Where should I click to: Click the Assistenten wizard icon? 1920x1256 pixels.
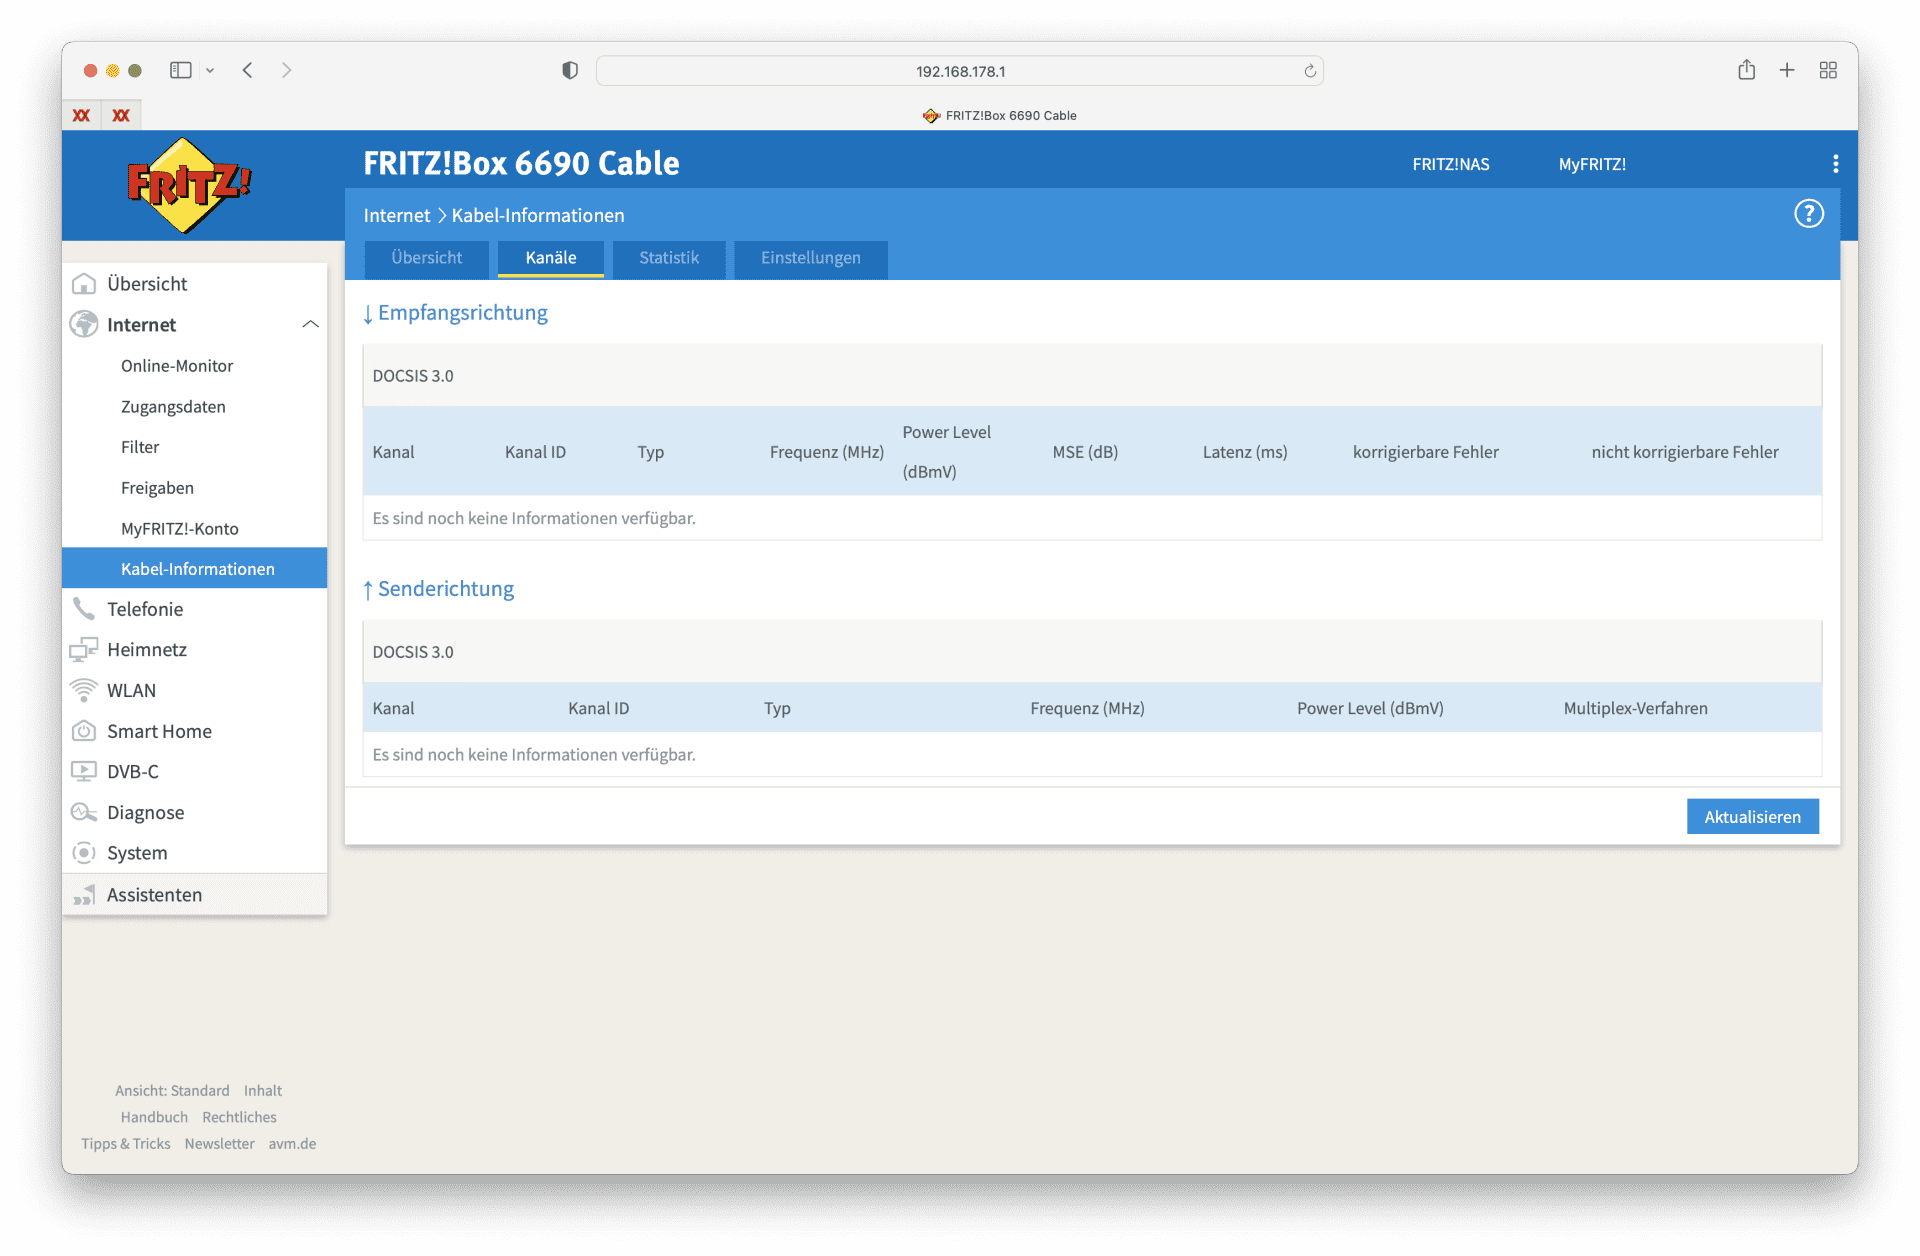(x=84, y=895)
